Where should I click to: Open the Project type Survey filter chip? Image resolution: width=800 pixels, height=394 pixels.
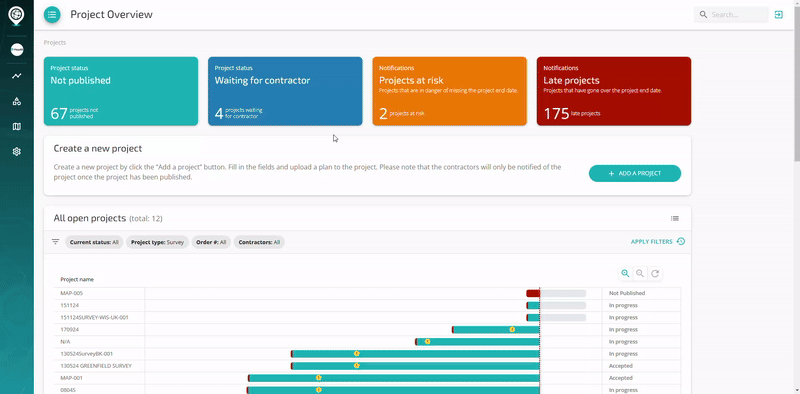tap(158, 242)
